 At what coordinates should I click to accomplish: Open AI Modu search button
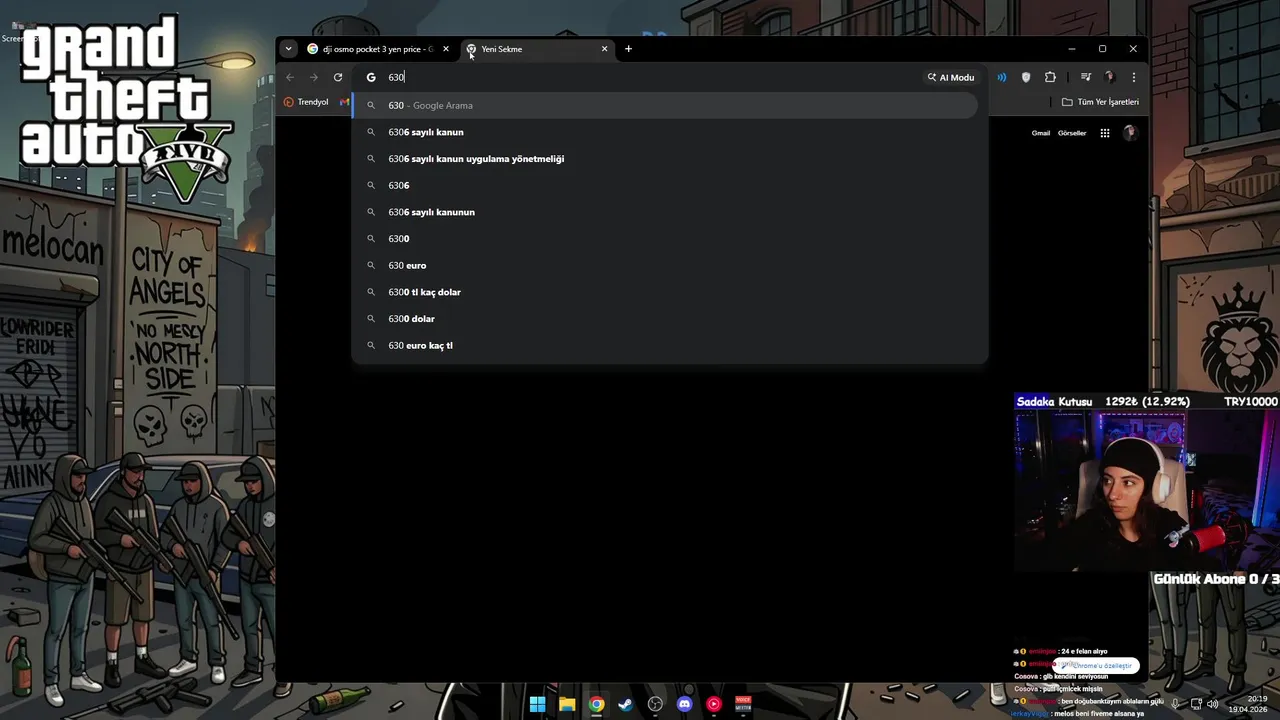(951, 77)
